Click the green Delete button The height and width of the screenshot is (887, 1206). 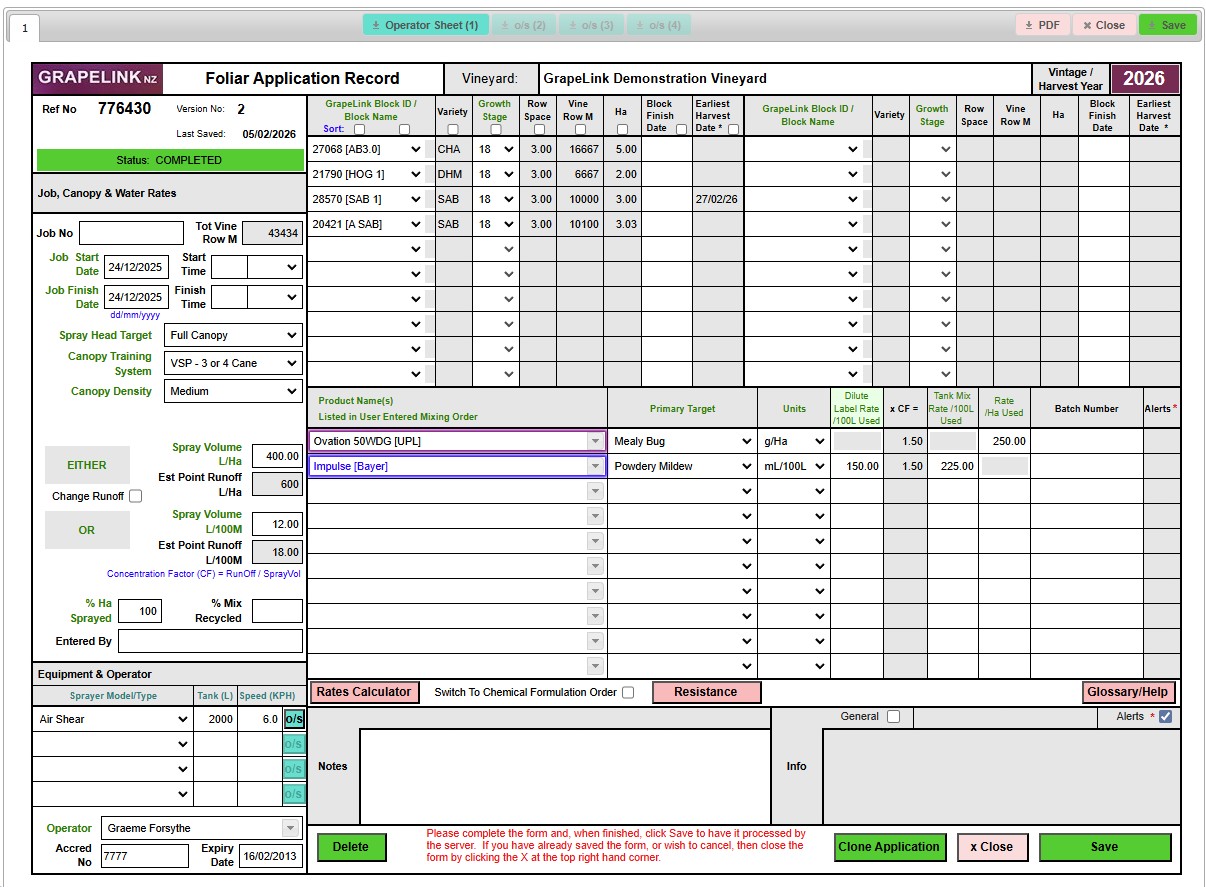tap(350, 847)
